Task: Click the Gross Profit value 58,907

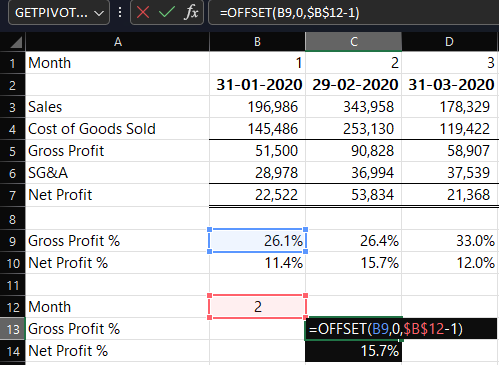Action: coord(450,151)
